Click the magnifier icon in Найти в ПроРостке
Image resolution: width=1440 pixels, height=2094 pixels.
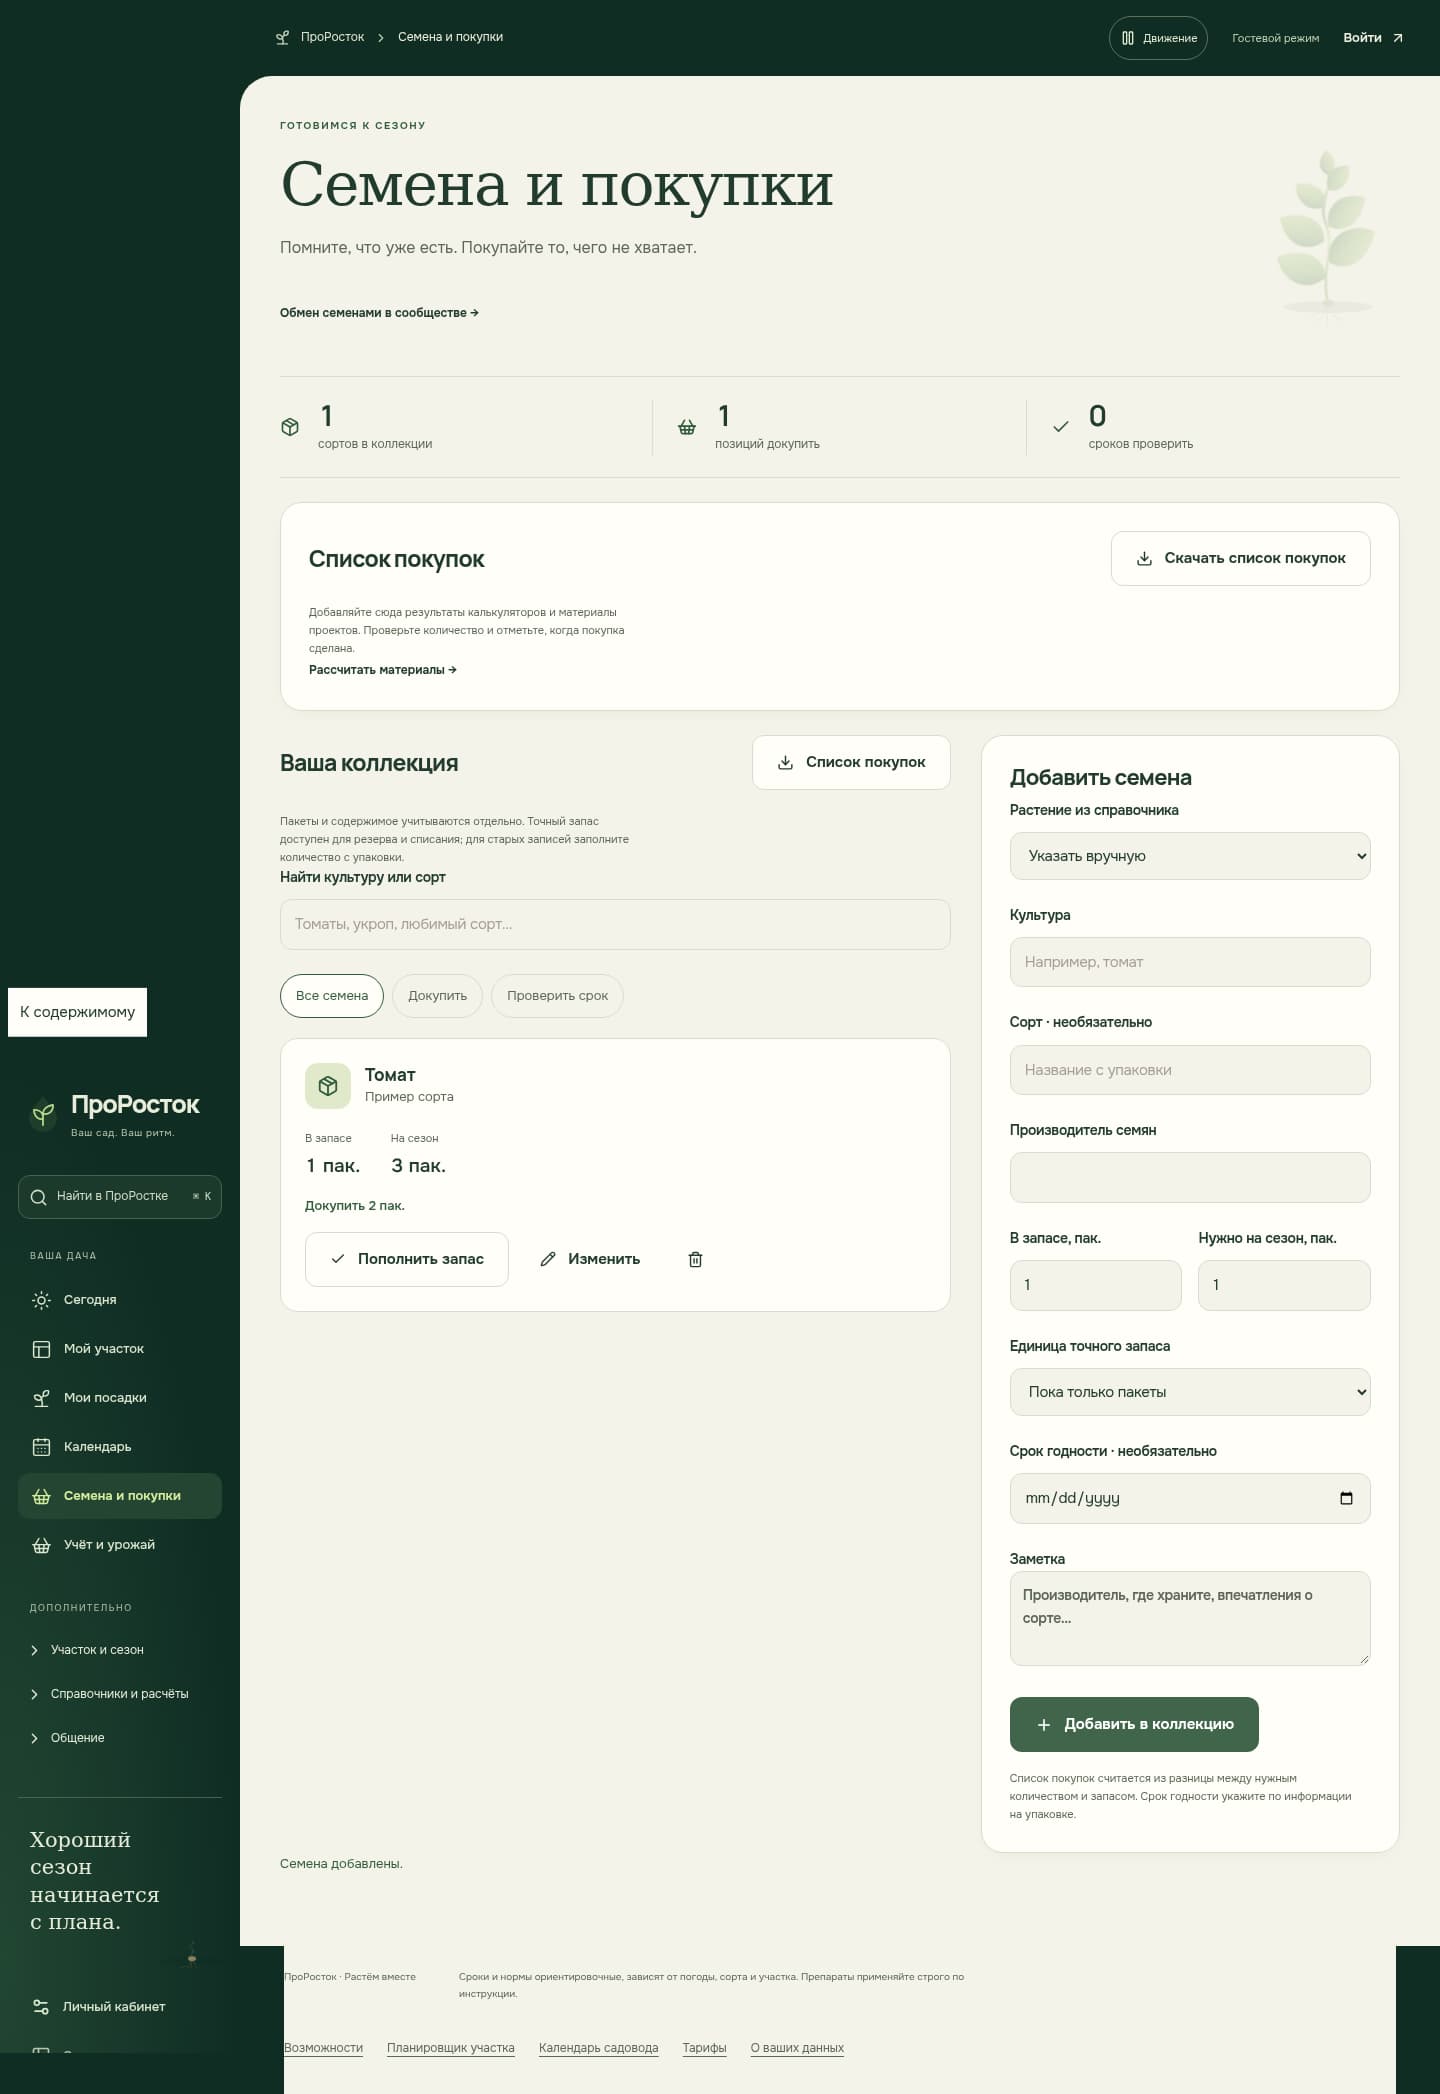pyautogui.click(x=39, y=1197)
